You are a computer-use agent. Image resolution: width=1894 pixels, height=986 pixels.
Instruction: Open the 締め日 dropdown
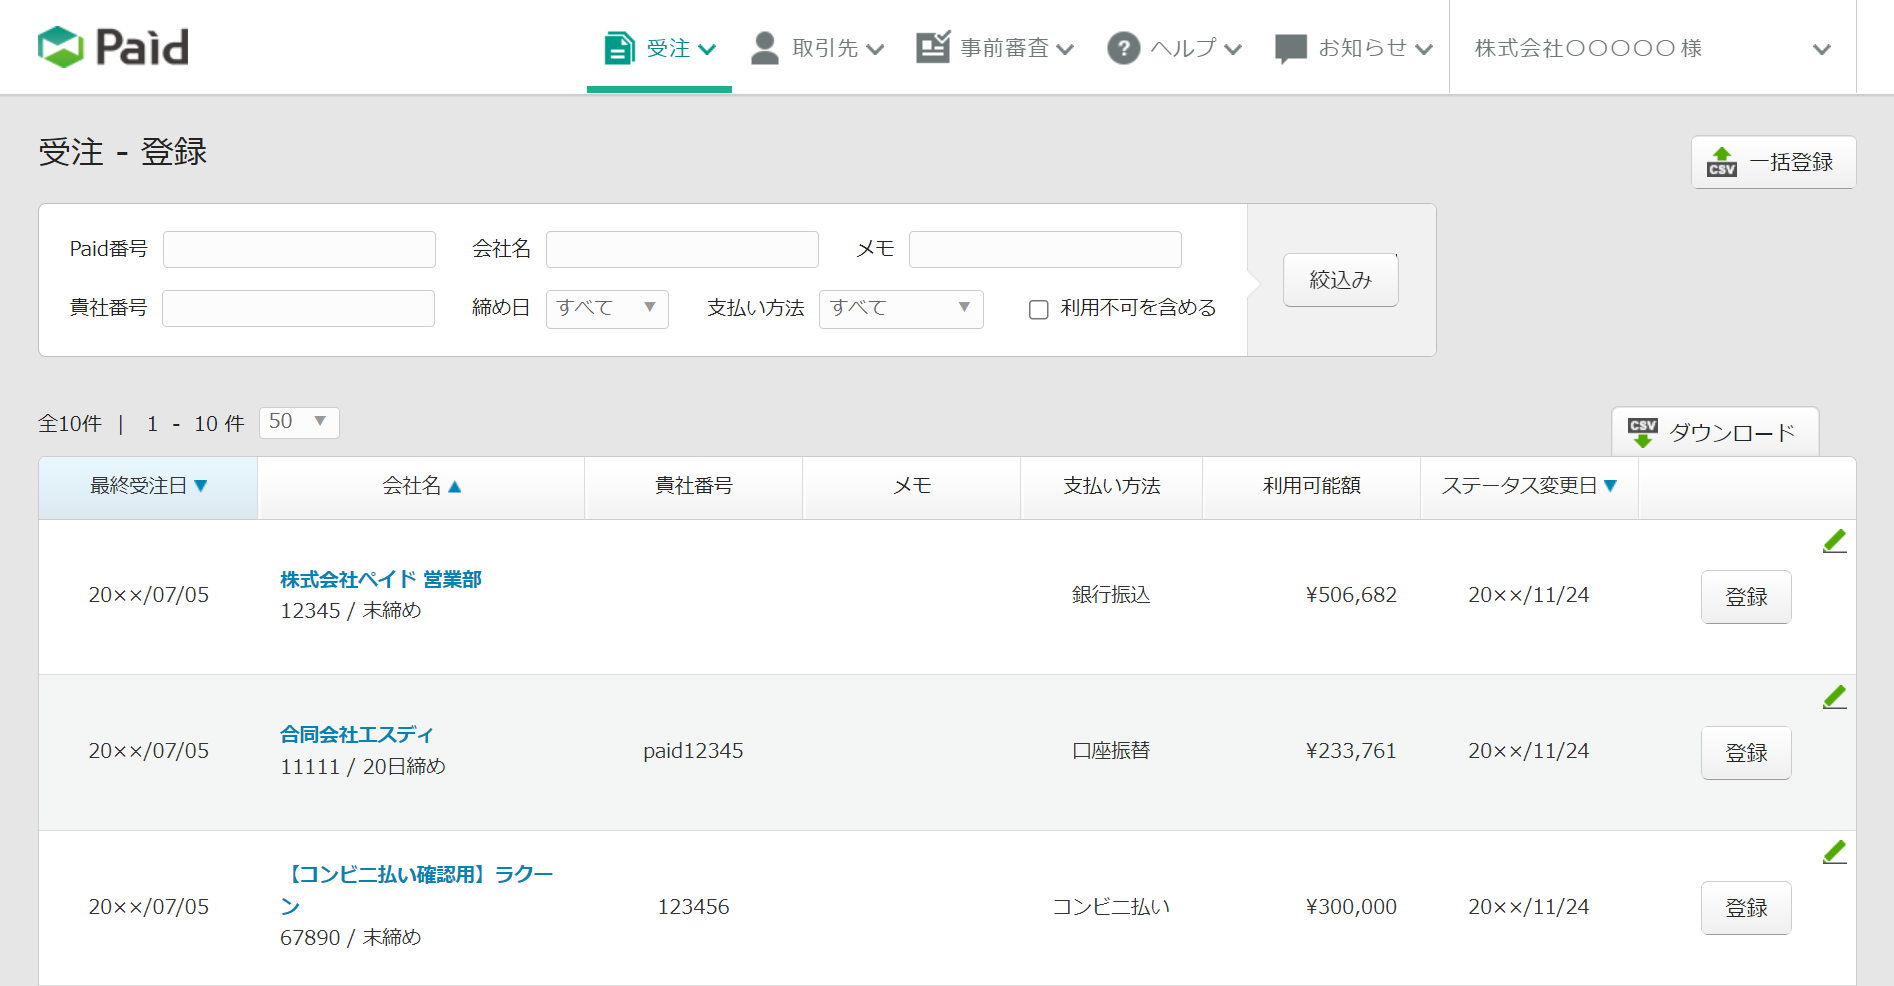click(x=607, y=308)
